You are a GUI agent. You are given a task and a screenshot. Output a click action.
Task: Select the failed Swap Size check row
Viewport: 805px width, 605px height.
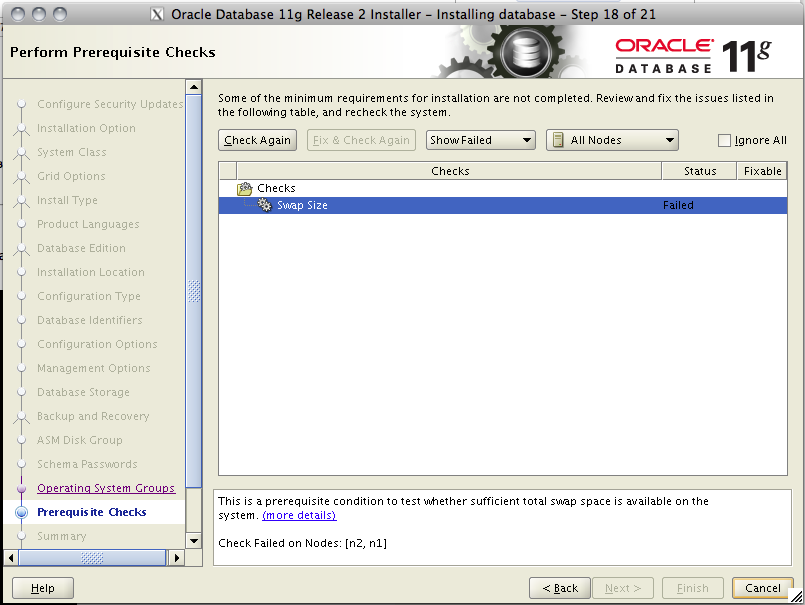(x=400, y=205)
